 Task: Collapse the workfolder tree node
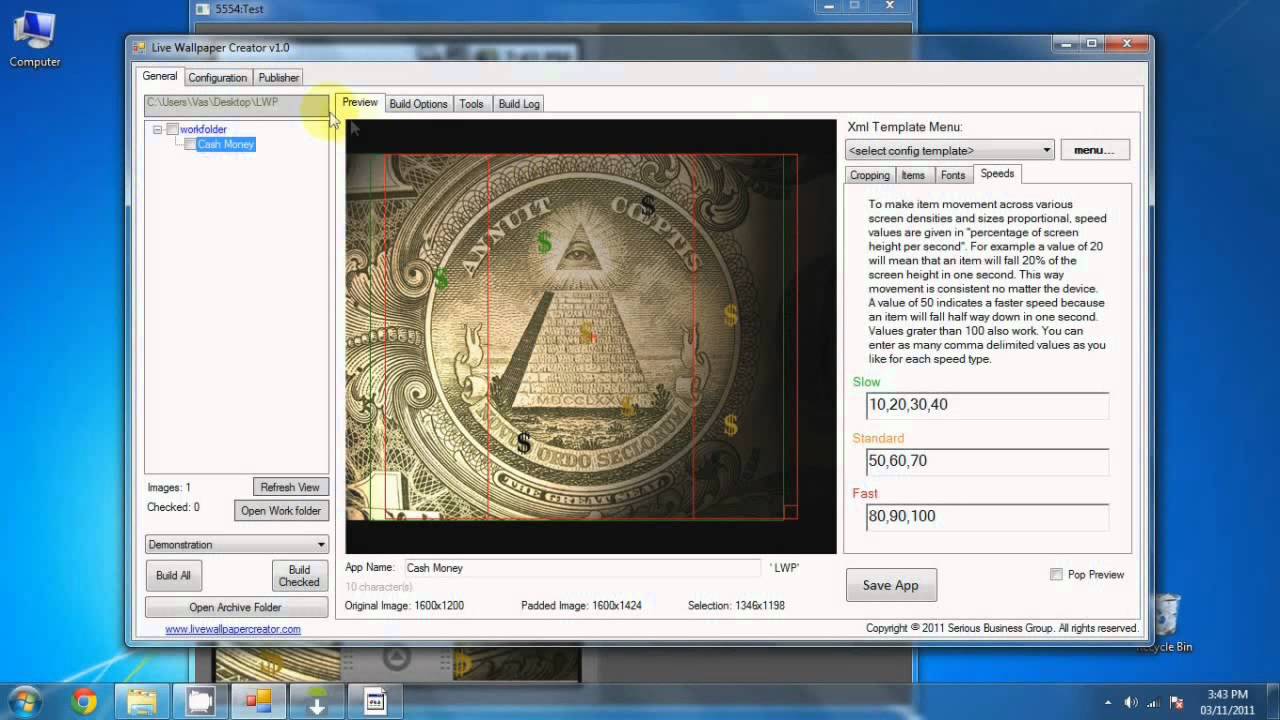tap(157, 129)
